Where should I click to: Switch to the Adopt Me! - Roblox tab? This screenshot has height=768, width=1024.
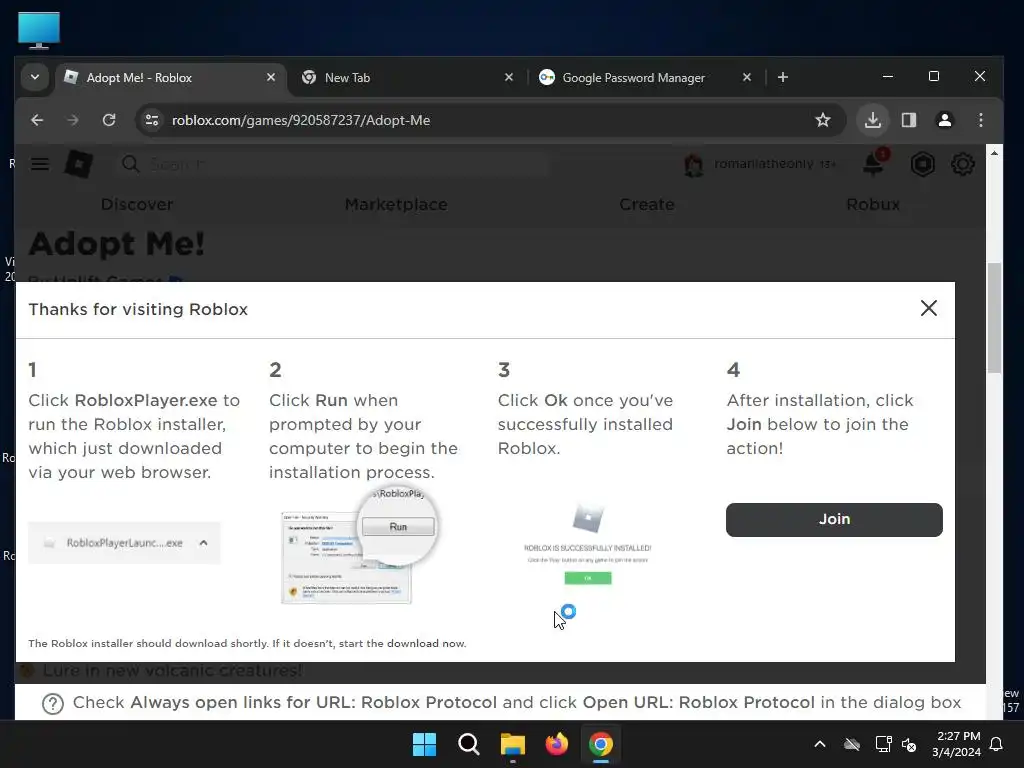[x=171, y=78]
